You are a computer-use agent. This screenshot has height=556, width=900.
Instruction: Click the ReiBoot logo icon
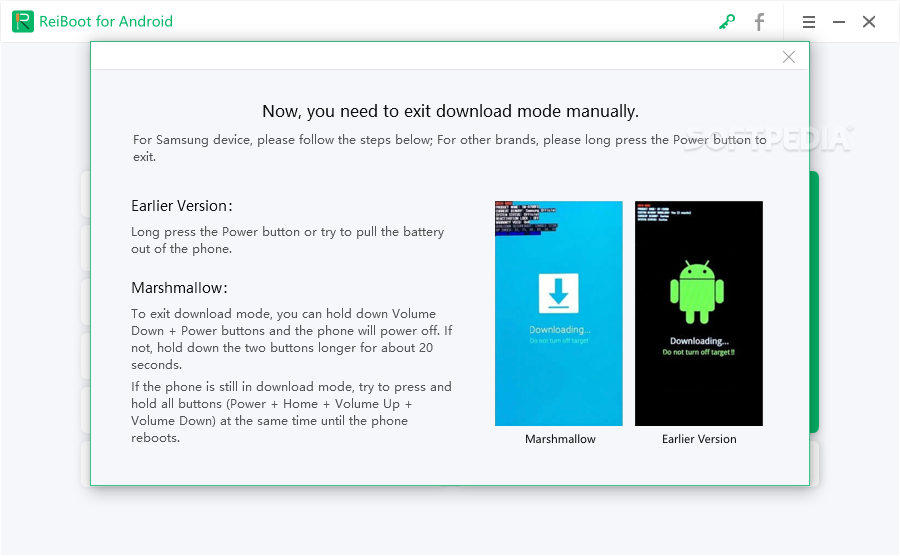coord(23,21)
